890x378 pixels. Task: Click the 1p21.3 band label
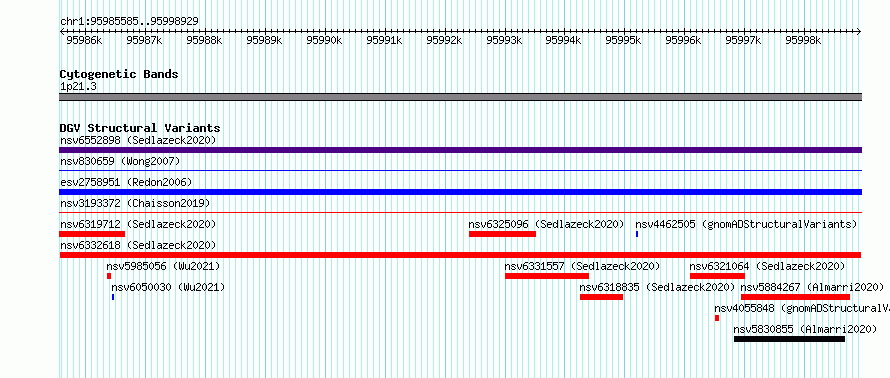click(x=78, y=86)
